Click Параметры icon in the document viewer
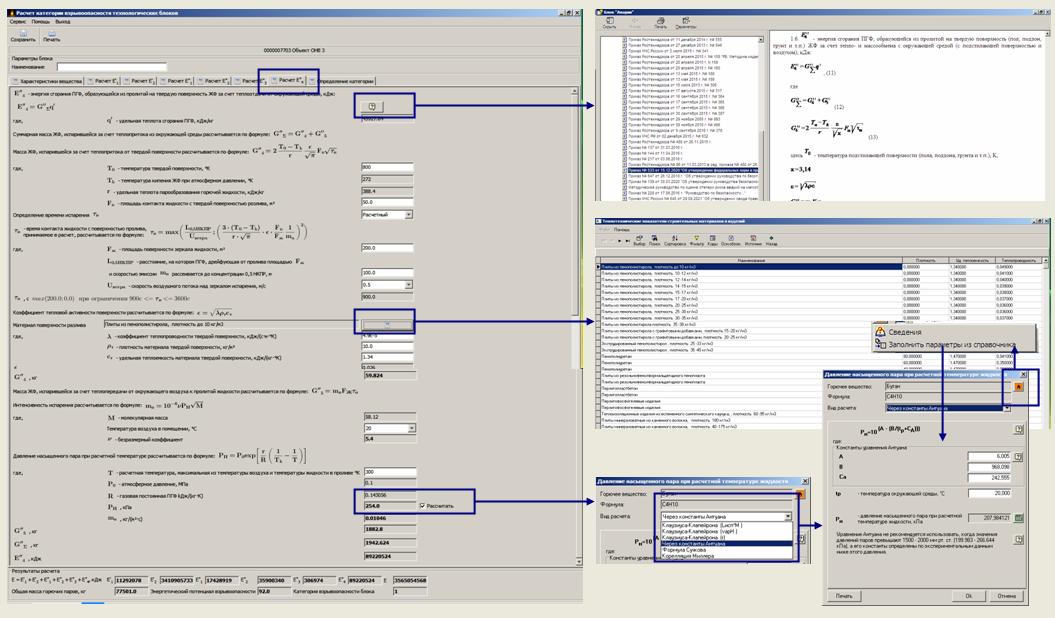This screenshot has width=1055, height=618. click(x=685, y=22)
